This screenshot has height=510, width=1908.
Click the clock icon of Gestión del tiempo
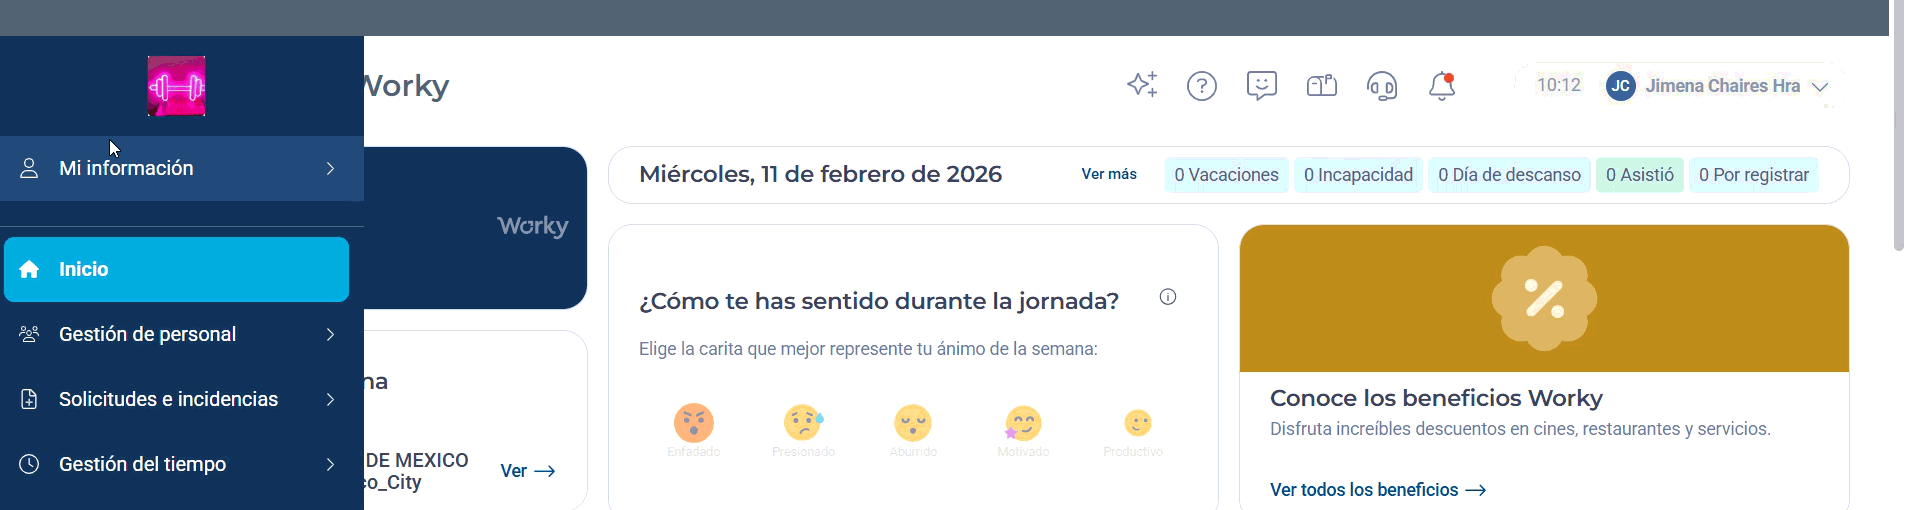[x=29, y=464]
